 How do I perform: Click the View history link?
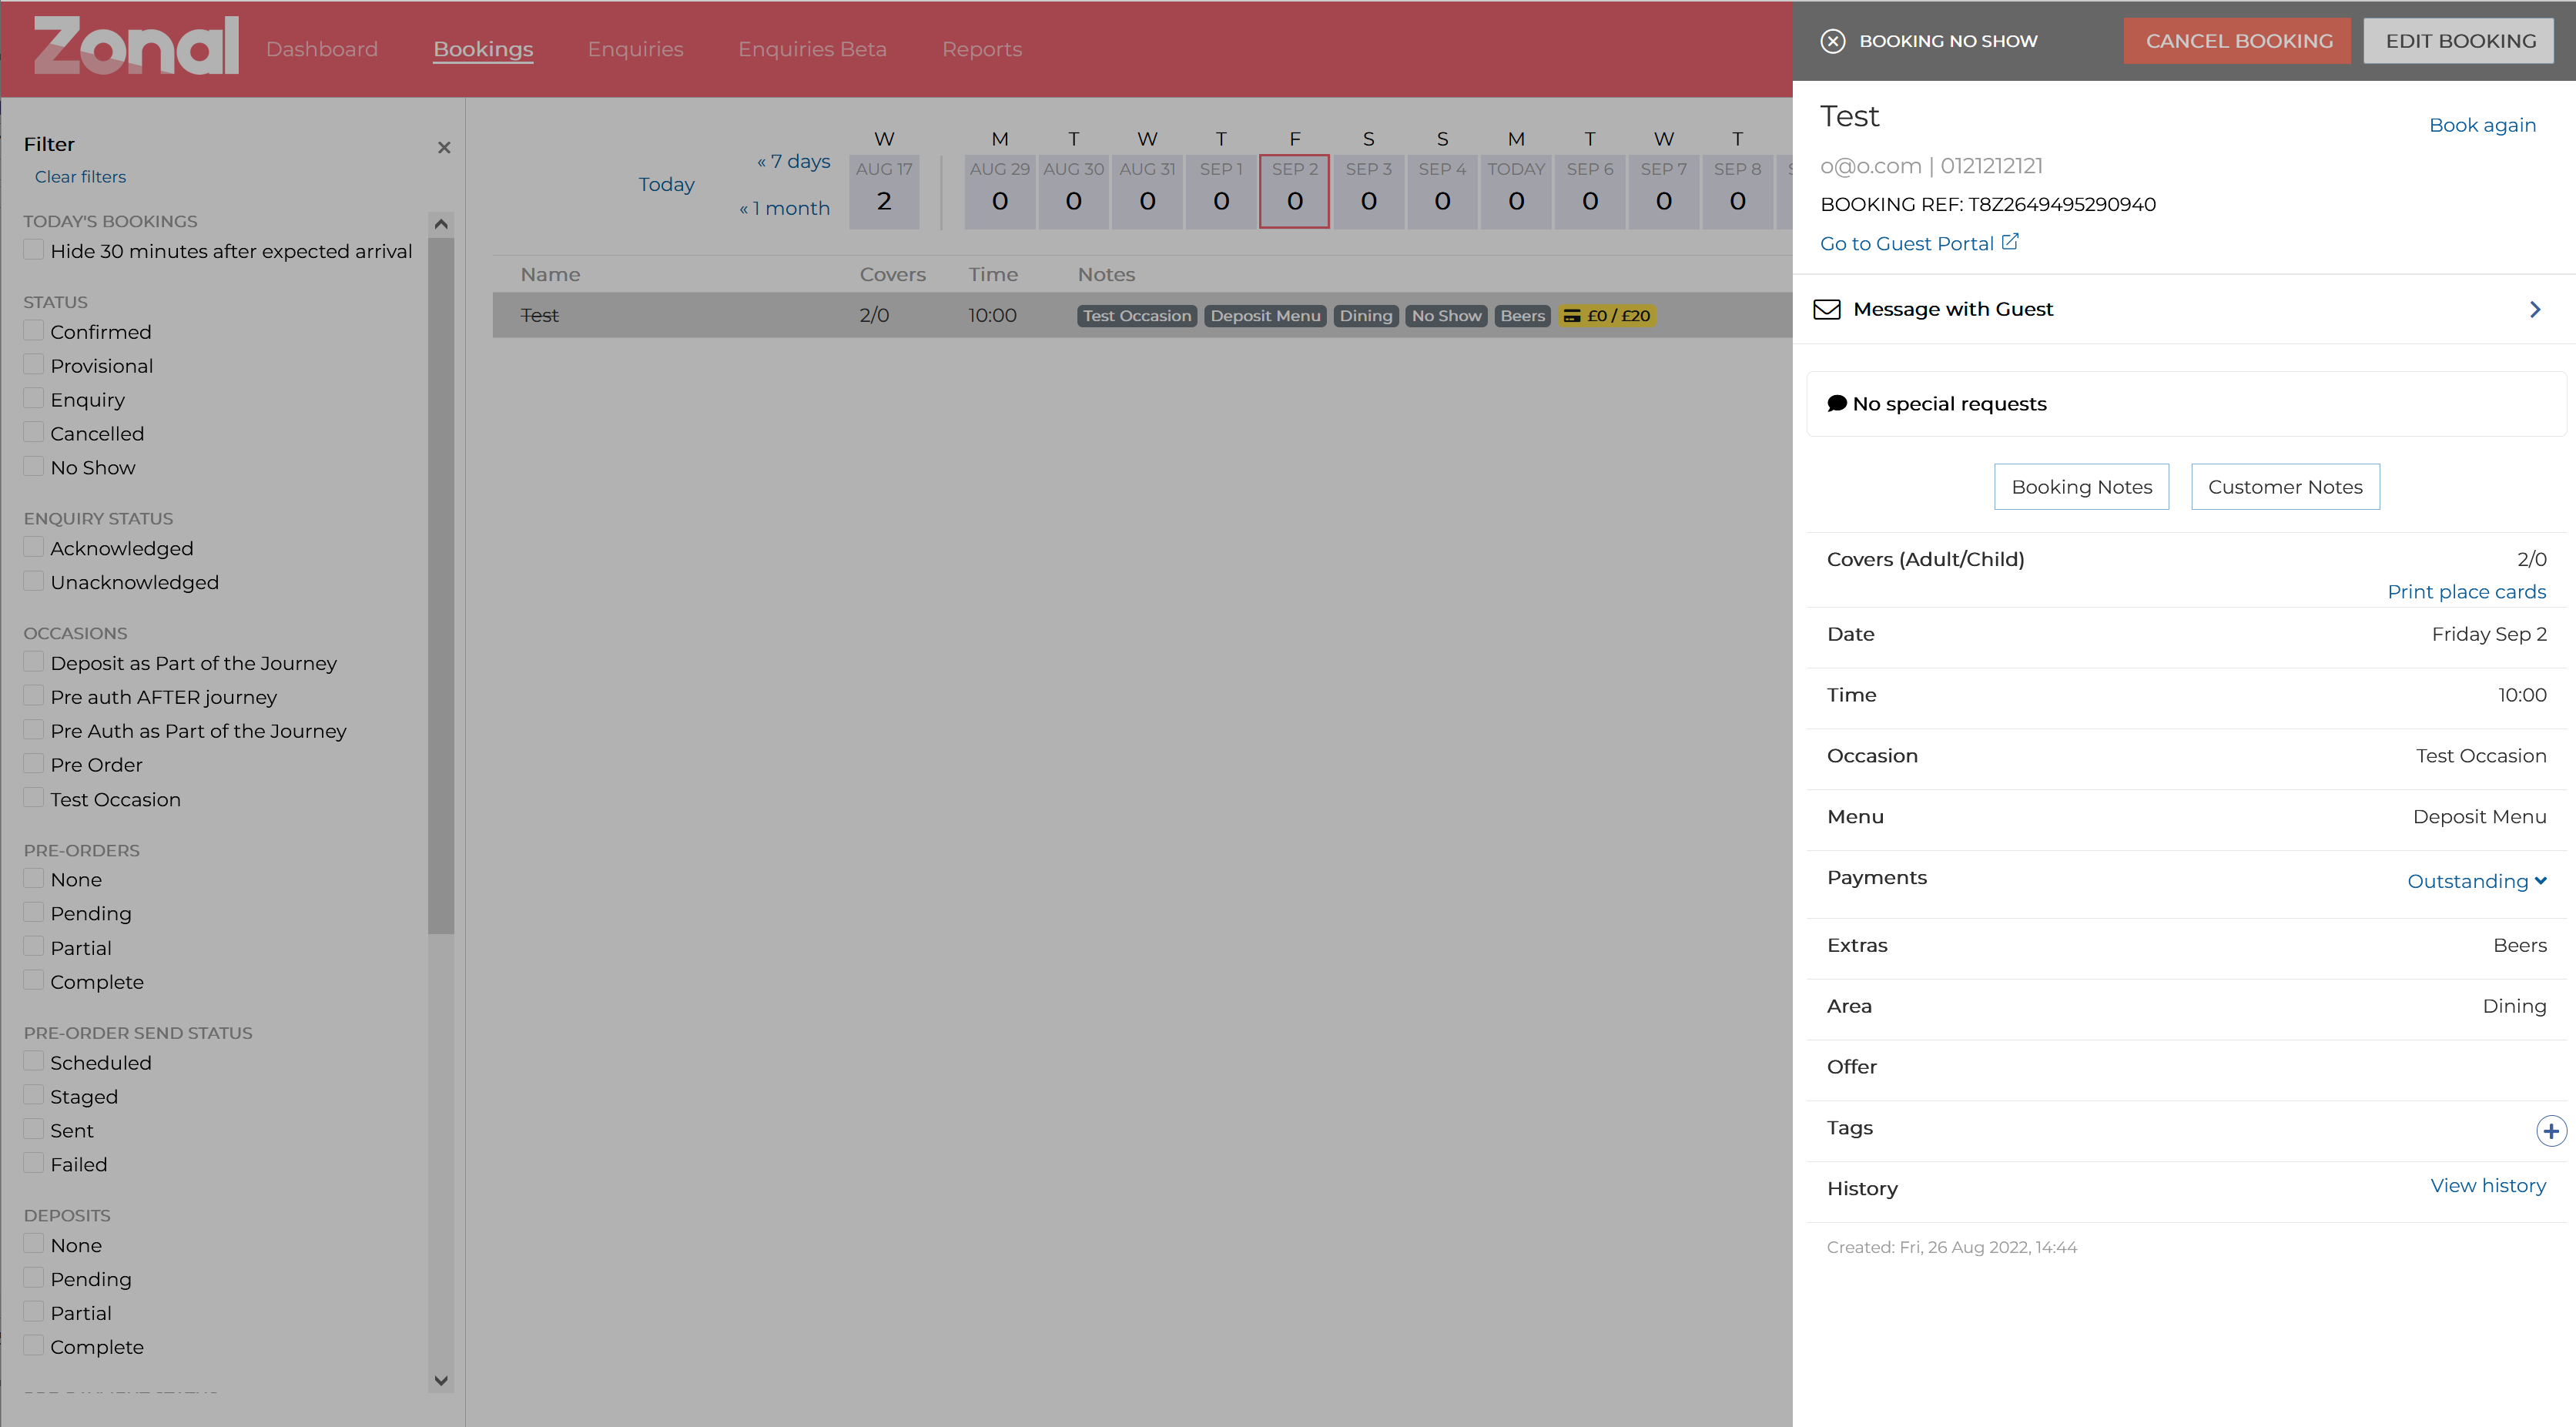tap(2488, 1186)
